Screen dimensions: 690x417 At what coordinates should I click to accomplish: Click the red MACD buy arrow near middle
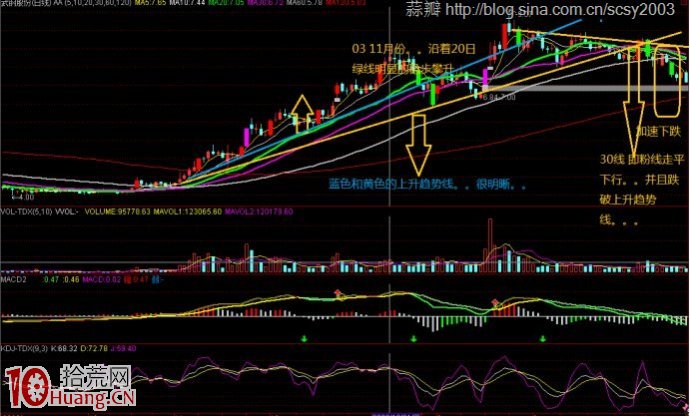pyautogui.click(x=338, y=293)
